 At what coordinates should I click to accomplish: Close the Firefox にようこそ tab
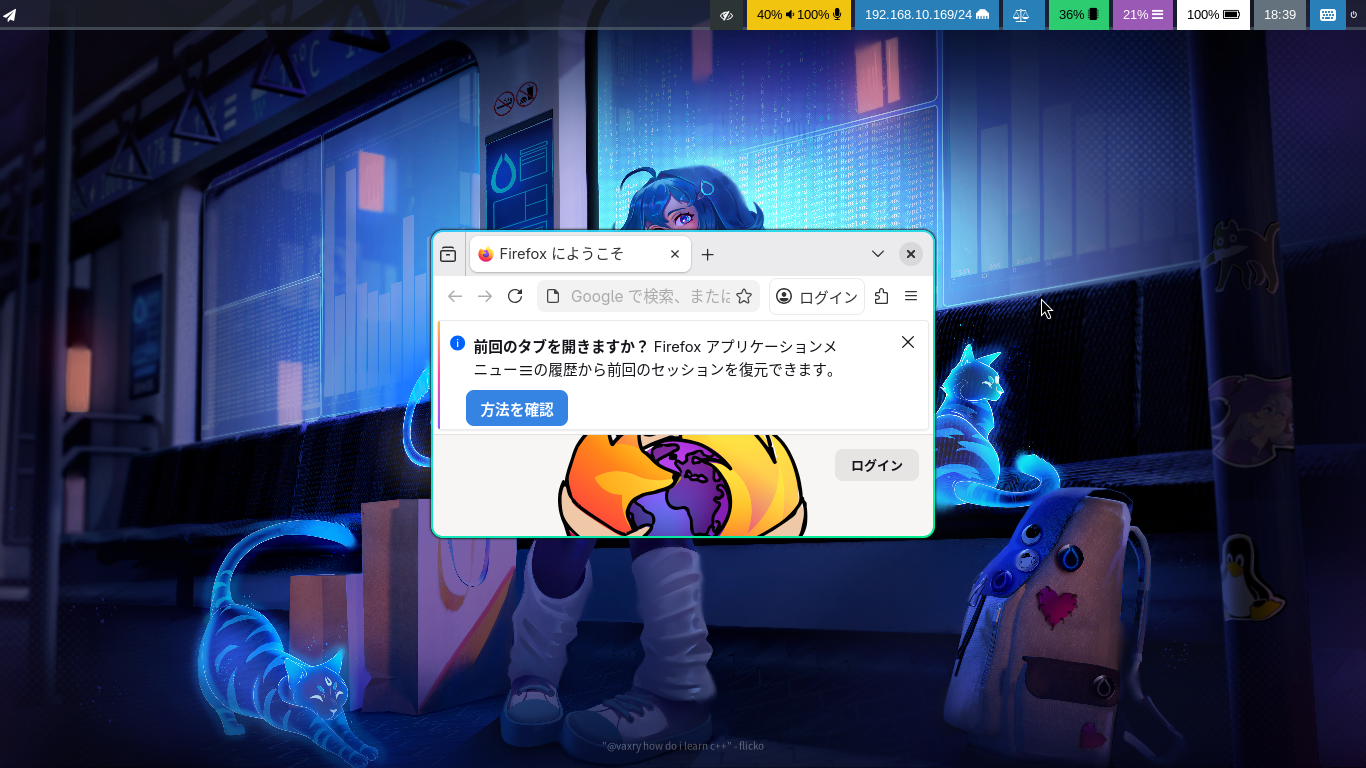(x=675, y=254)
